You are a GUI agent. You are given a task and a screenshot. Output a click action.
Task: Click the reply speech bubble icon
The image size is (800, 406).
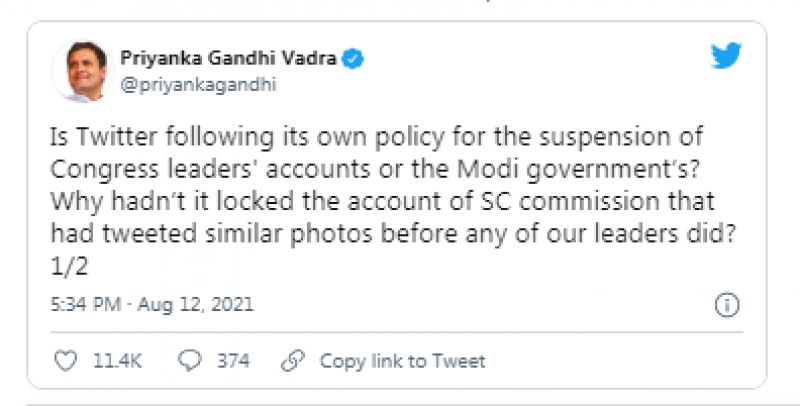[191, 361]
